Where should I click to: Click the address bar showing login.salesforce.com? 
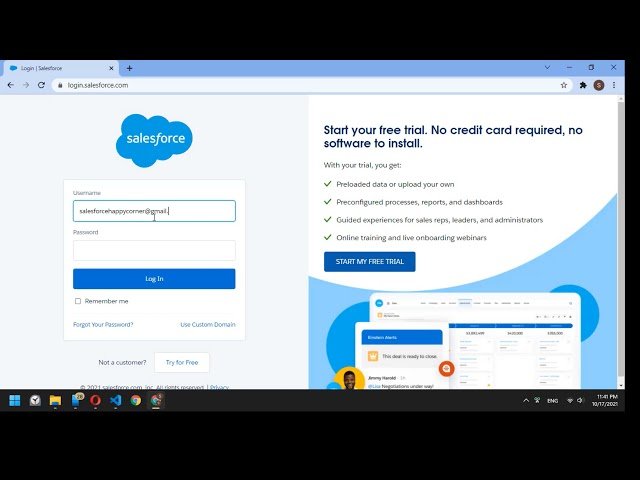[x=300, y=85]
